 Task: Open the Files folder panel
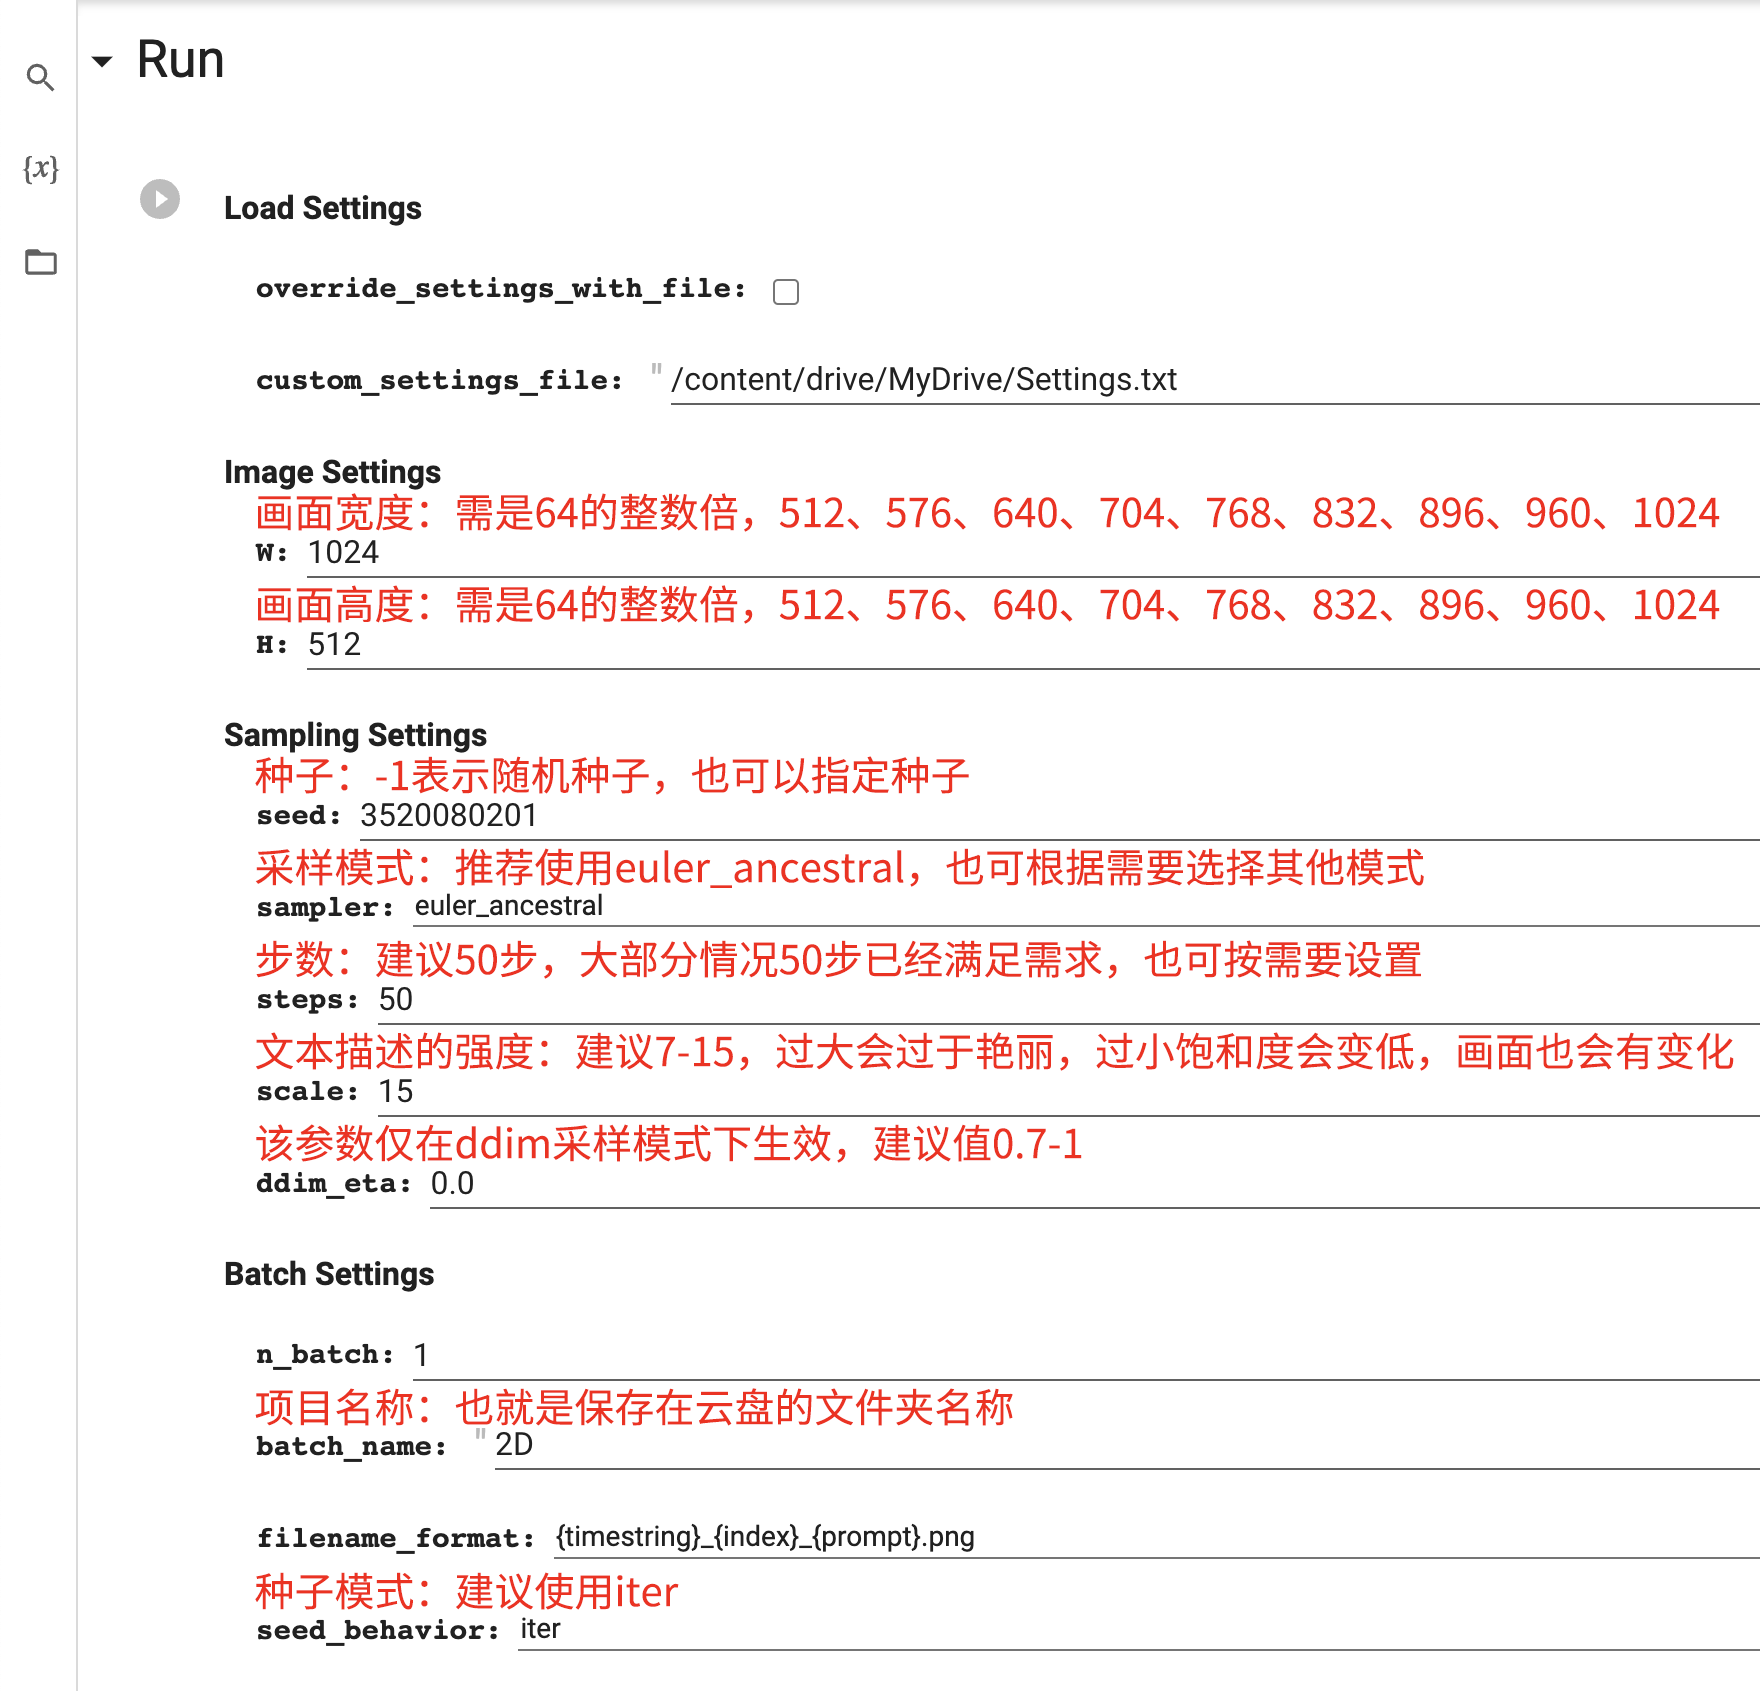click(40, 262)
